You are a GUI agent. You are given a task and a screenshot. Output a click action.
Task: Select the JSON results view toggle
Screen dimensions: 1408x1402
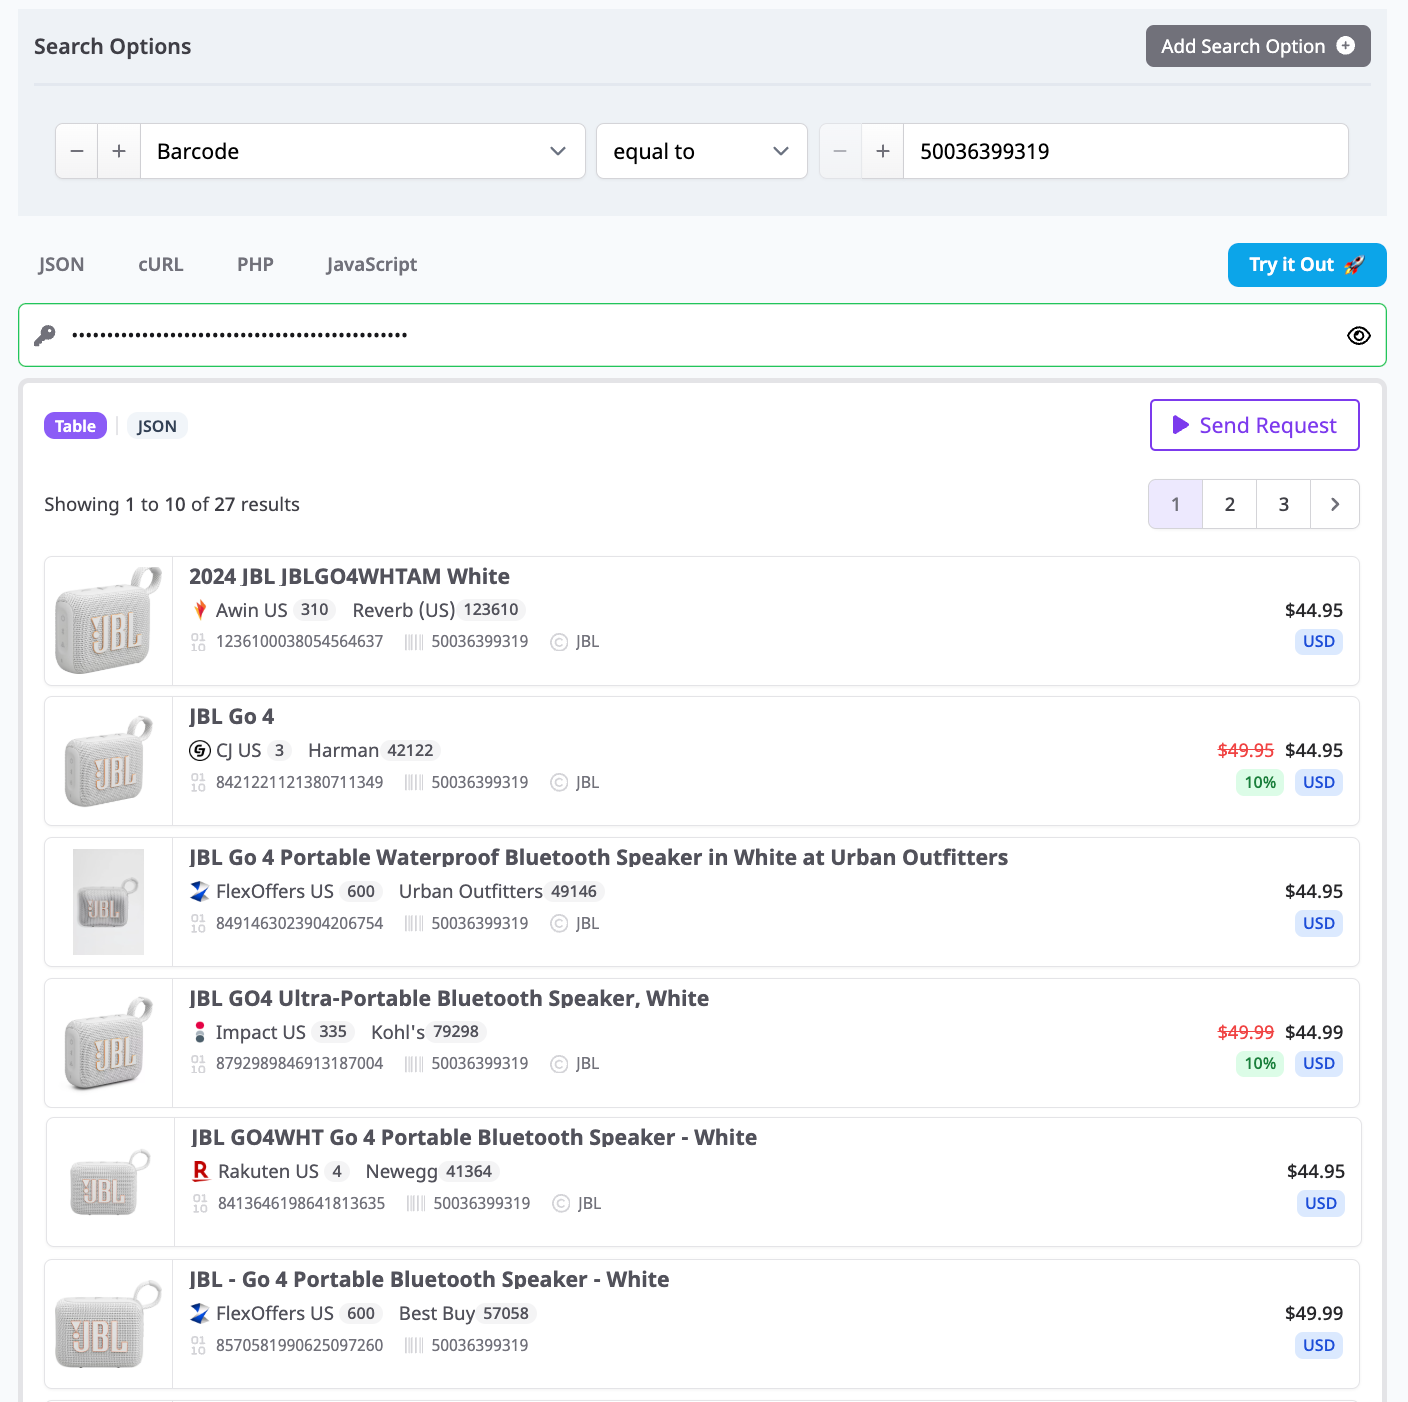click(x=157, y=426)
